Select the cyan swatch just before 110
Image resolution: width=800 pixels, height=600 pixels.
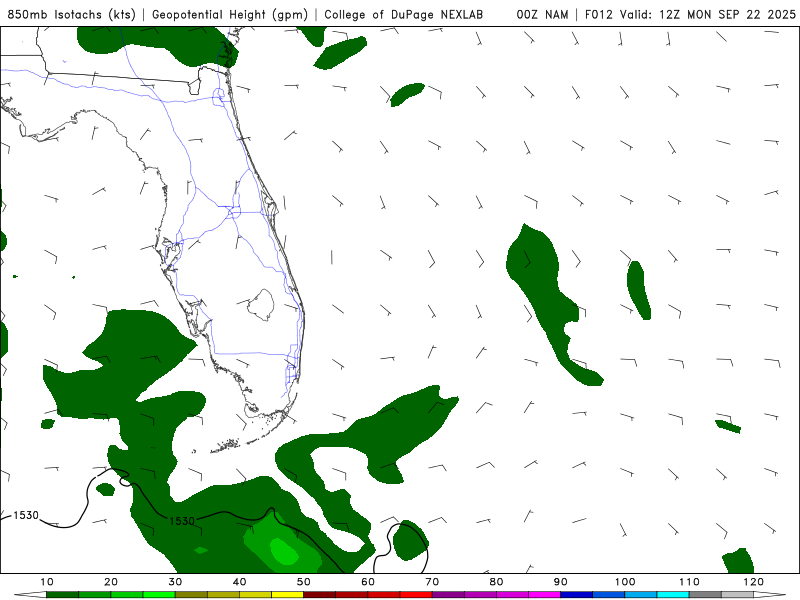point(673,595)
